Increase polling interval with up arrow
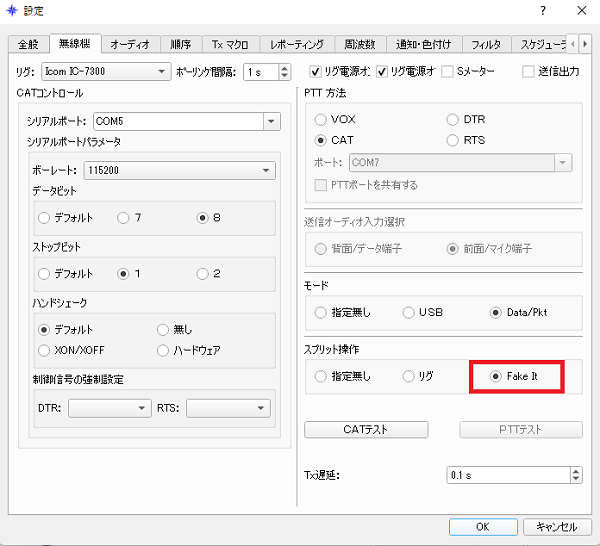Screen dimensions: 600x546 coord(285,68)
